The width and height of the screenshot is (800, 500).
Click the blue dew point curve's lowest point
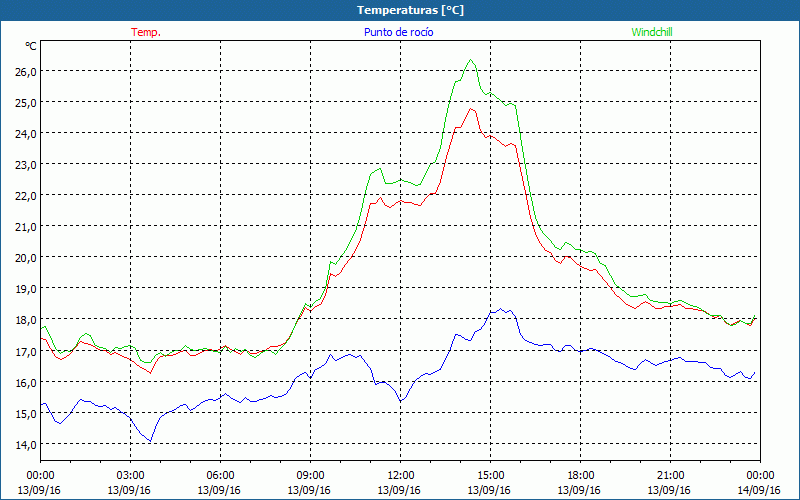150,441
